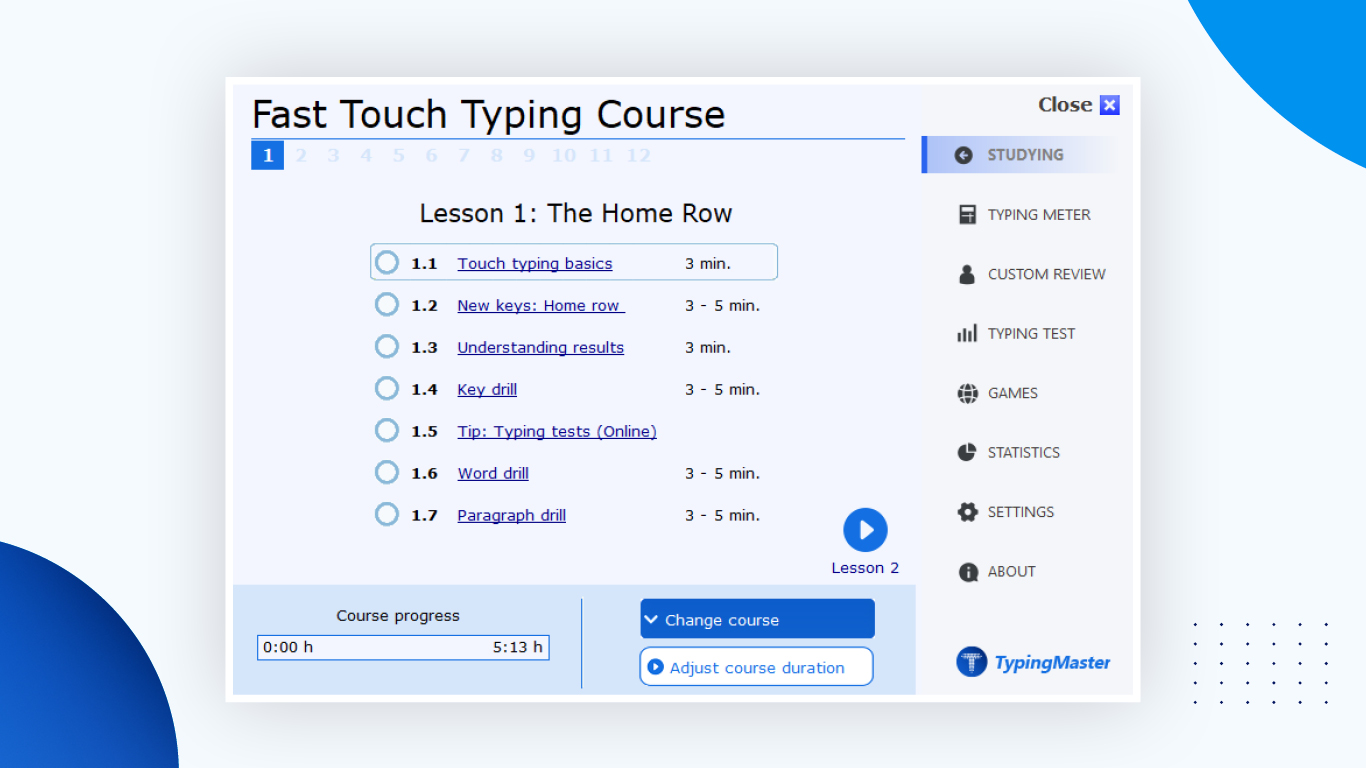
Task: Click the About info icon
Action: [967, 572]
